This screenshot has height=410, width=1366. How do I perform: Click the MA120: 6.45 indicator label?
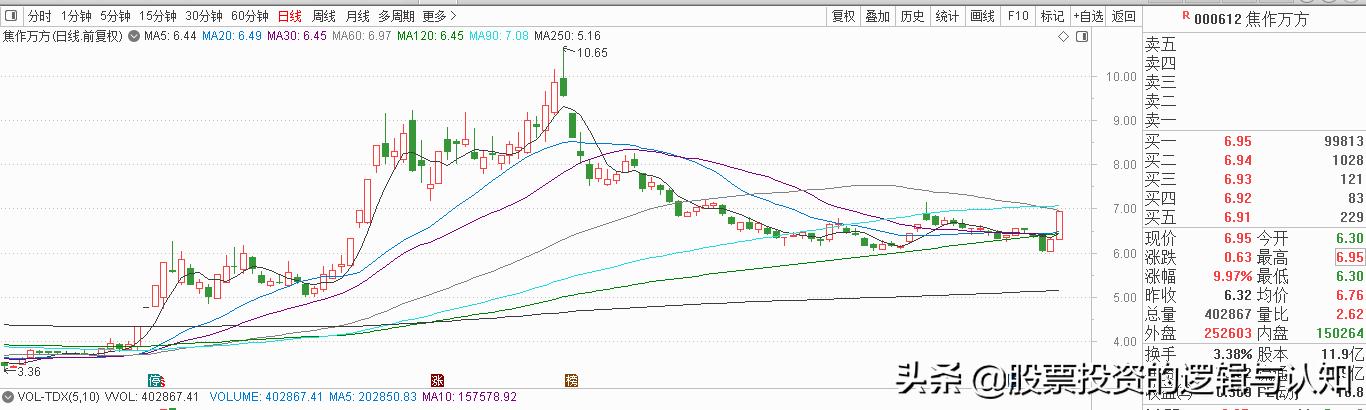point(431,36)
